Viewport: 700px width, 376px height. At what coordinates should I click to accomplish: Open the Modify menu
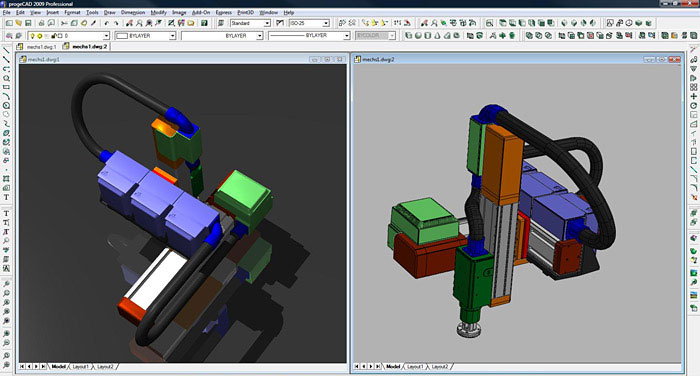(x=158, y=13)
